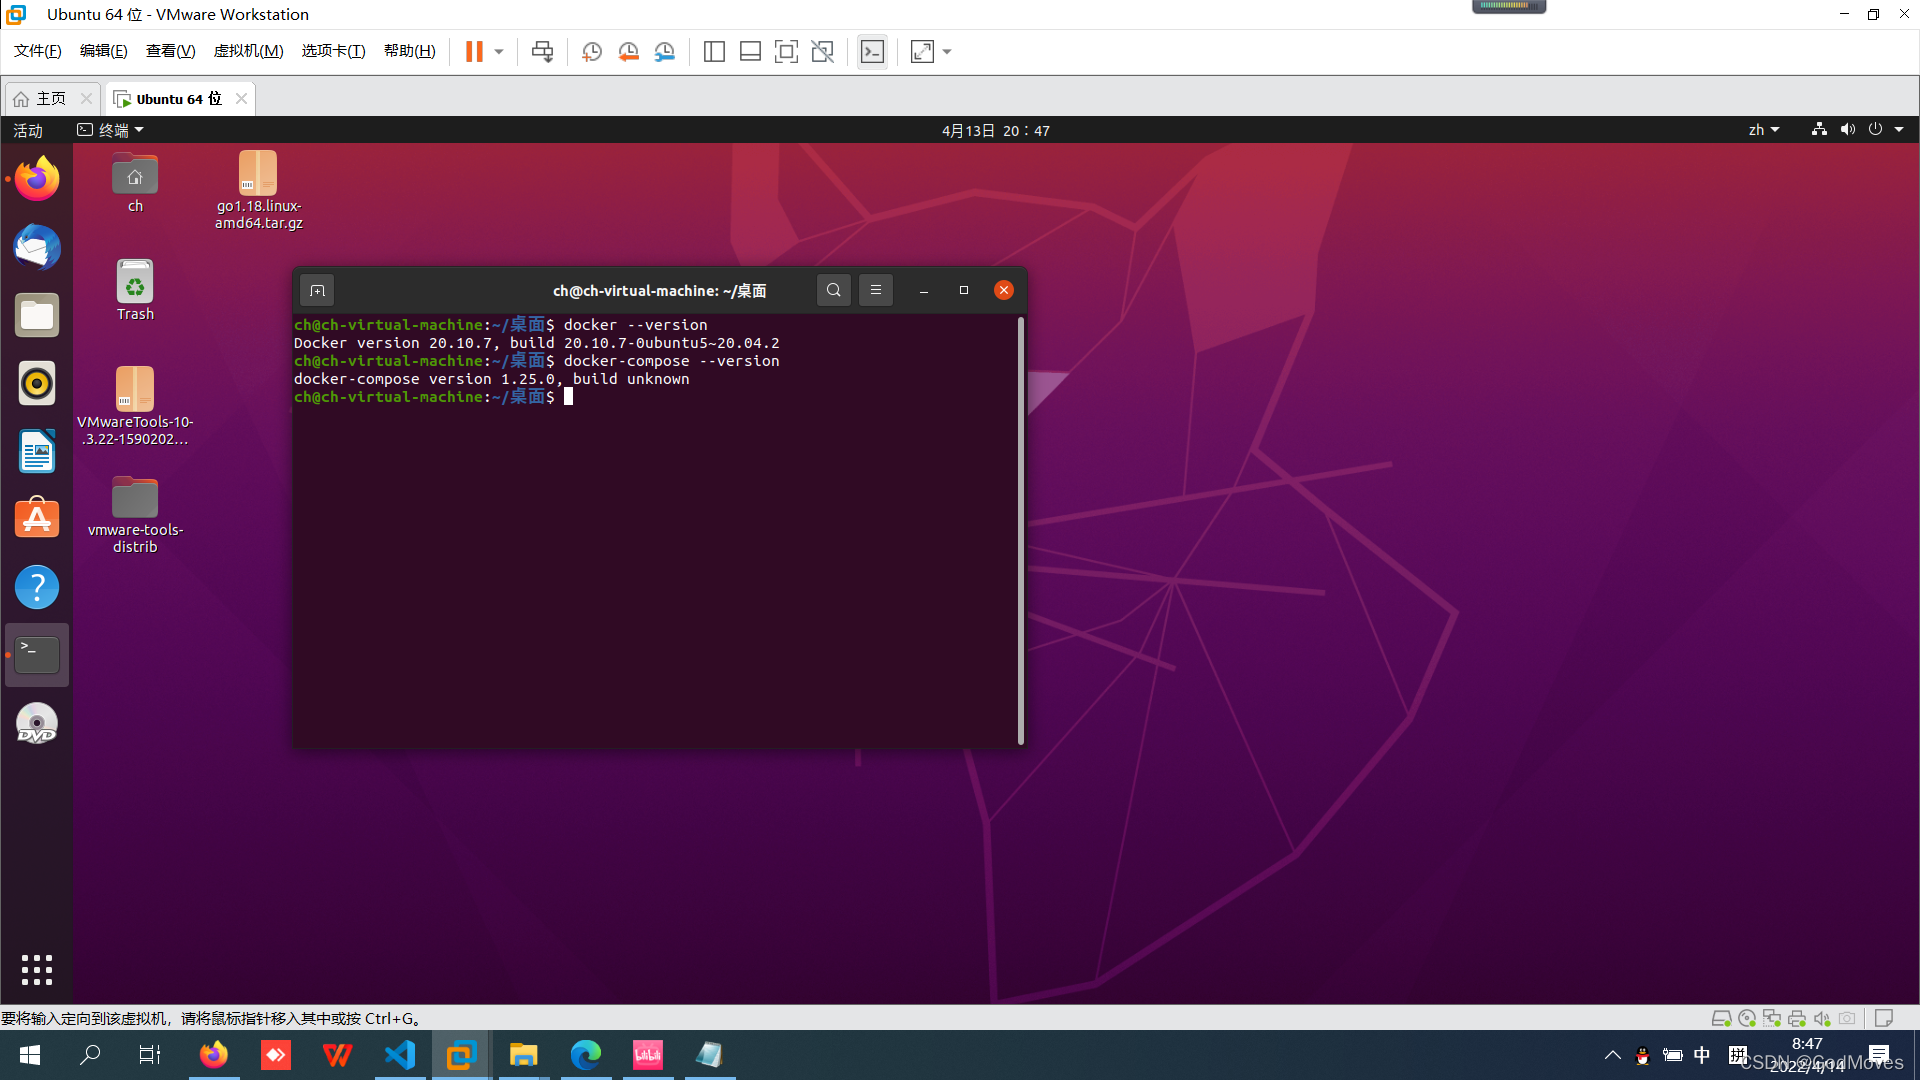Expand the zh input language dropdown
This screenshot has width=1920, height=1080.
pos(1764,130)
